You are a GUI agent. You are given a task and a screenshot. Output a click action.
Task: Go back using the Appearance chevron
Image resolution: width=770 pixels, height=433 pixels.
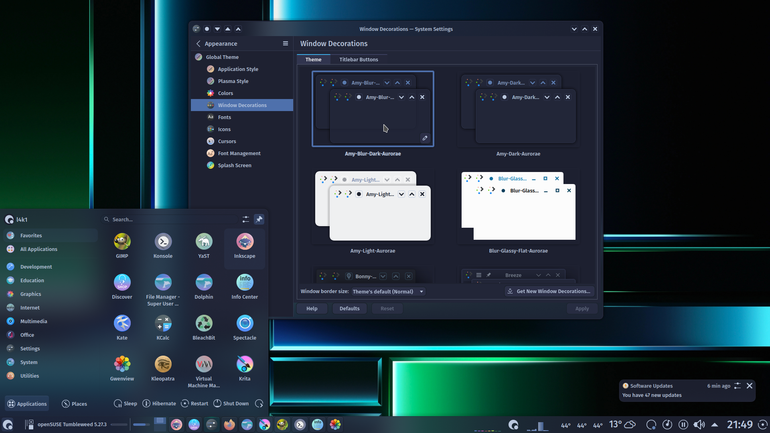tap(198, 43)
